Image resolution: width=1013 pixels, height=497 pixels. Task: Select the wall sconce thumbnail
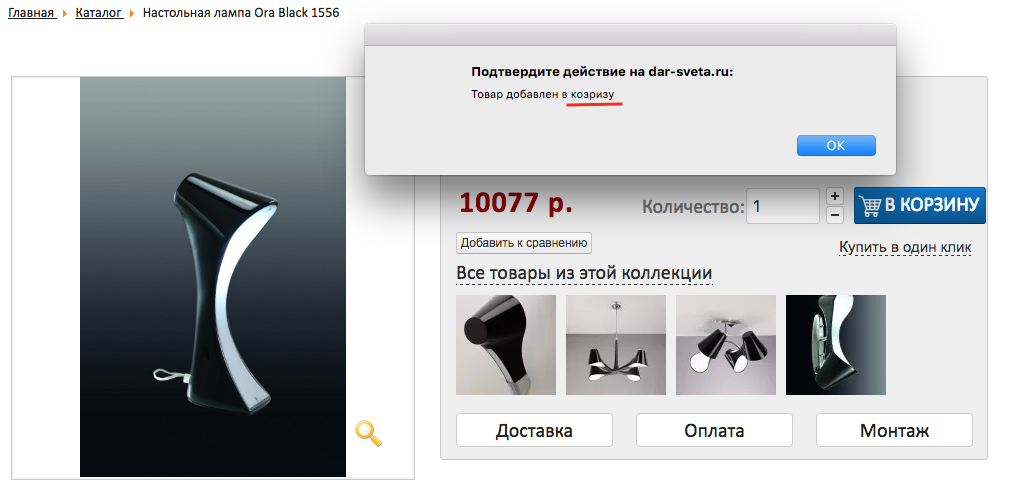coord(835,345)
